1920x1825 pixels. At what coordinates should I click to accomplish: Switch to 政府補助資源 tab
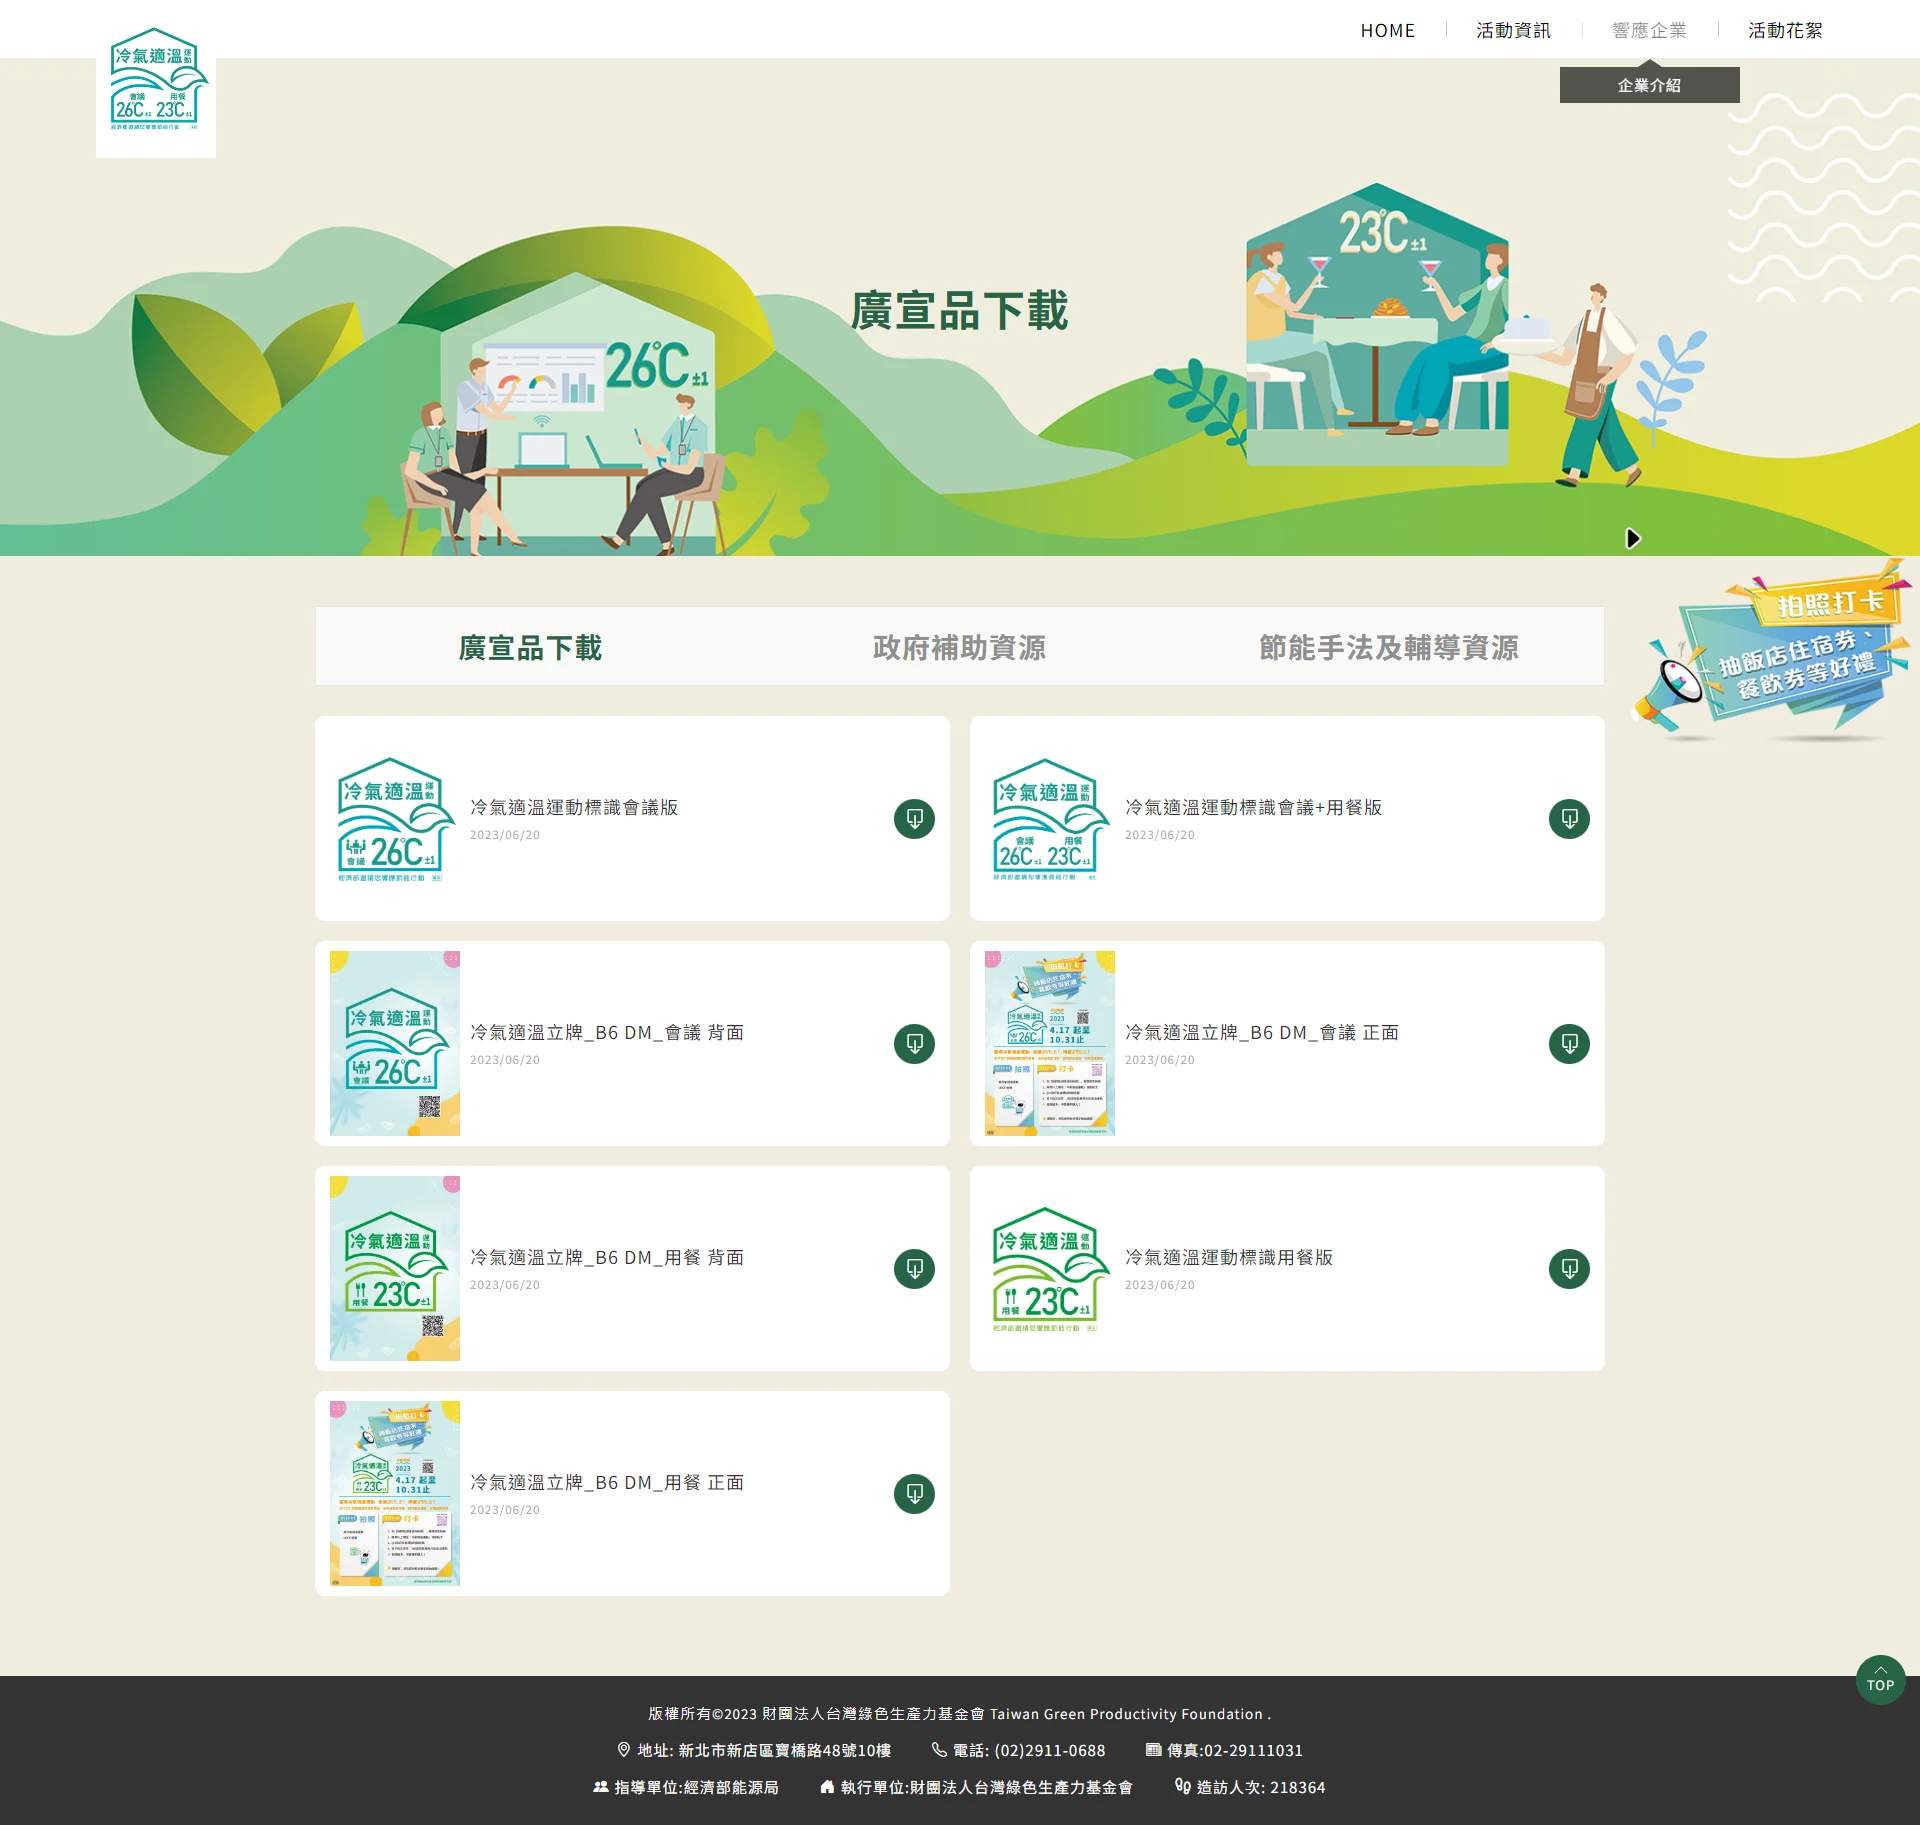959,647
